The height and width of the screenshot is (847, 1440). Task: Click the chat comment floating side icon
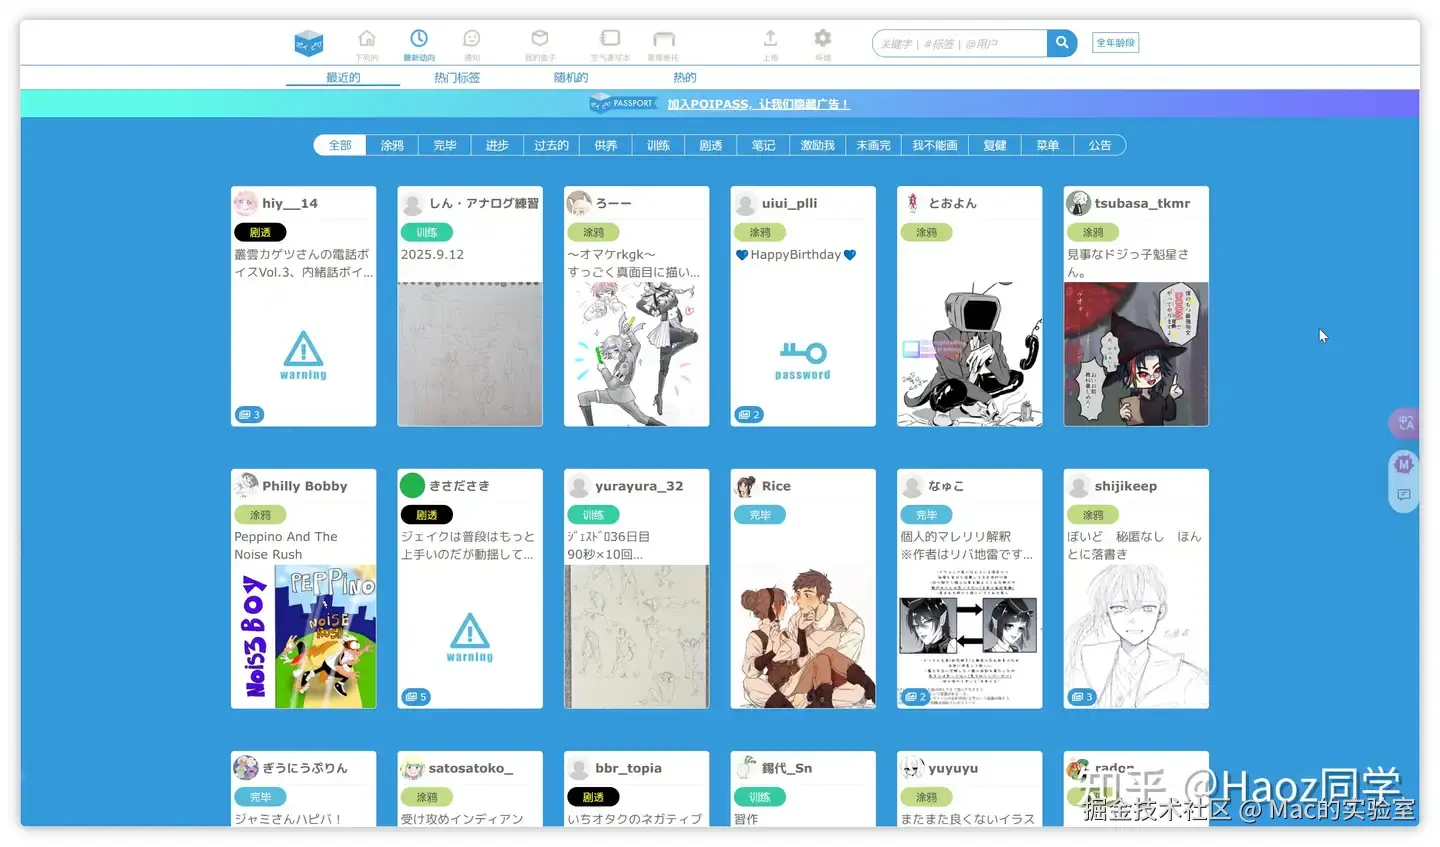1404,495
